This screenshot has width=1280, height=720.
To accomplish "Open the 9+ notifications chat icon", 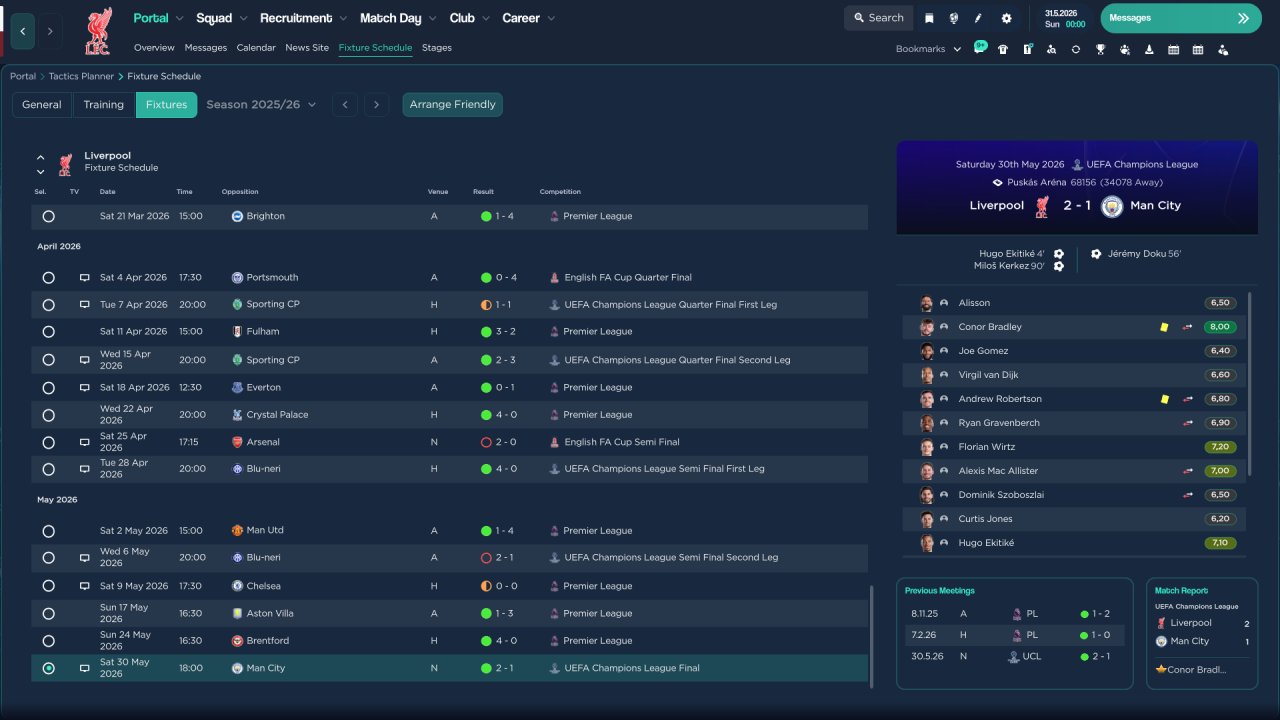I will (980, 48).
